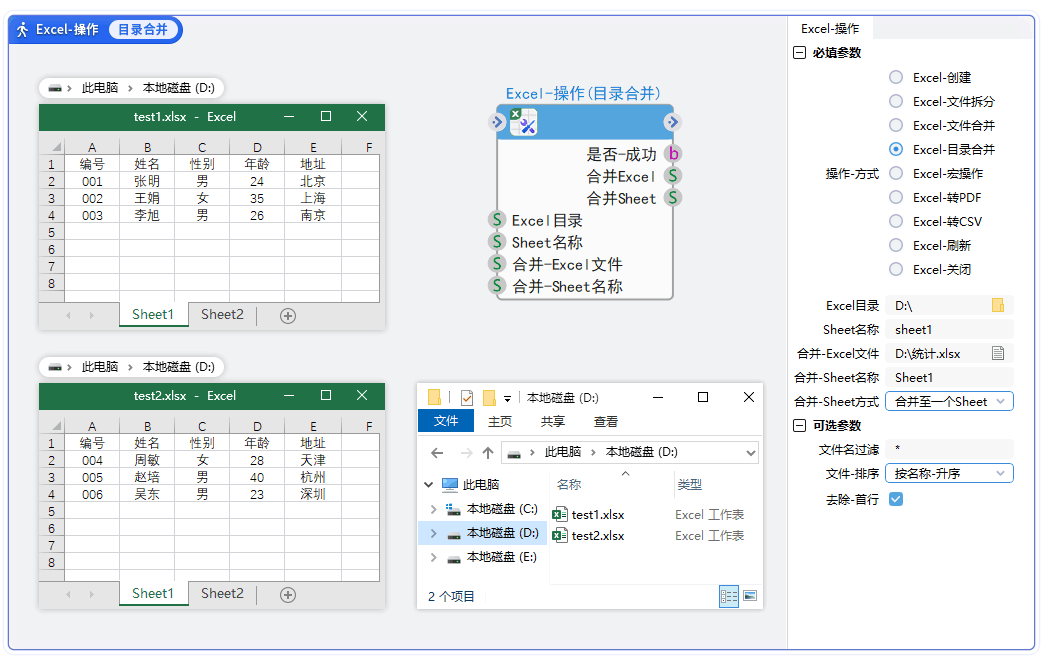This screenshot has width=1050, height=662.
Task: Click the Sheet名称 input containing sheet1
Action: (x=948, y=329)
